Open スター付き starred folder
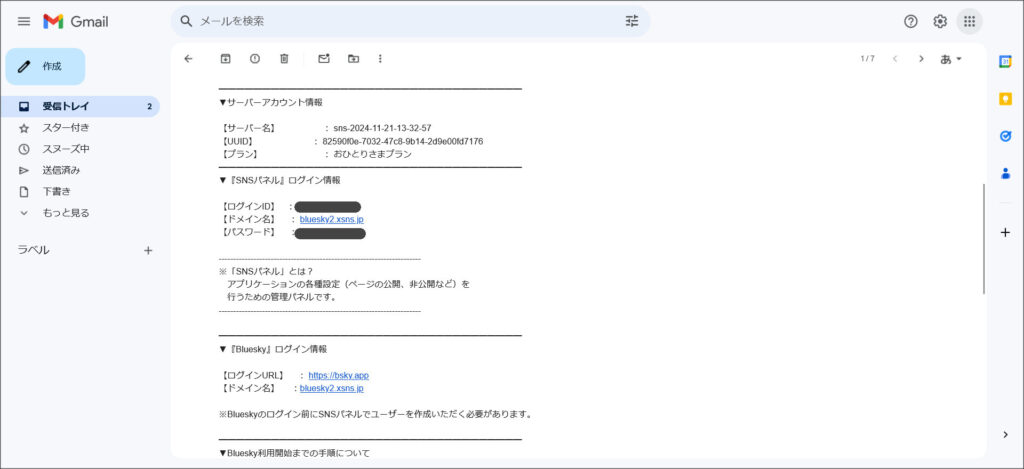This screenshot has width=1024, height=469. pyautogui.click(x=66, y=127)
